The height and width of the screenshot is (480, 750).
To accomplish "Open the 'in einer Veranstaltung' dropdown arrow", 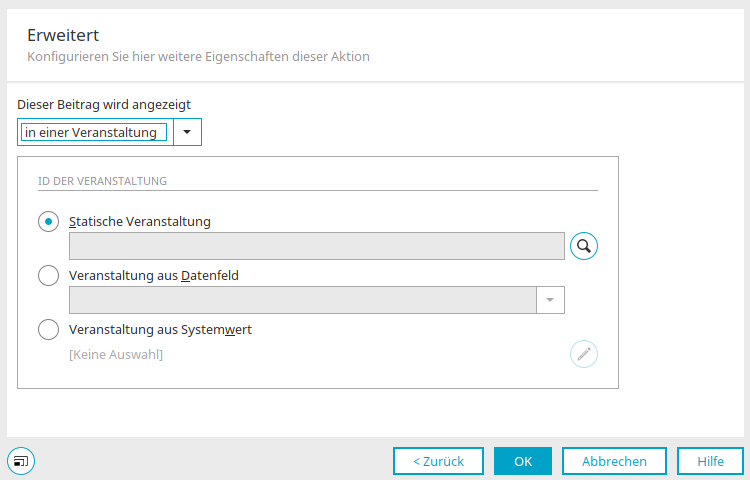I will click(187, 132).
